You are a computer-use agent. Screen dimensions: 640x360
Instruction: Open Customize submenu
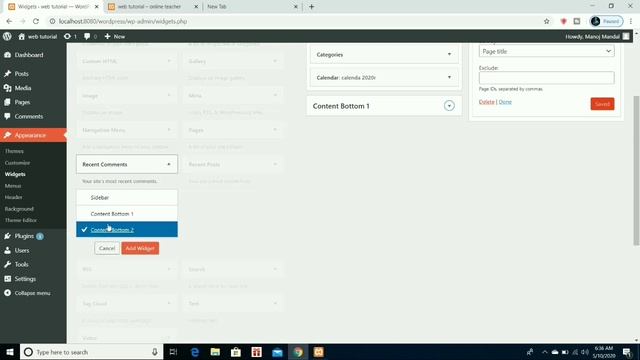tap(17, 162)
